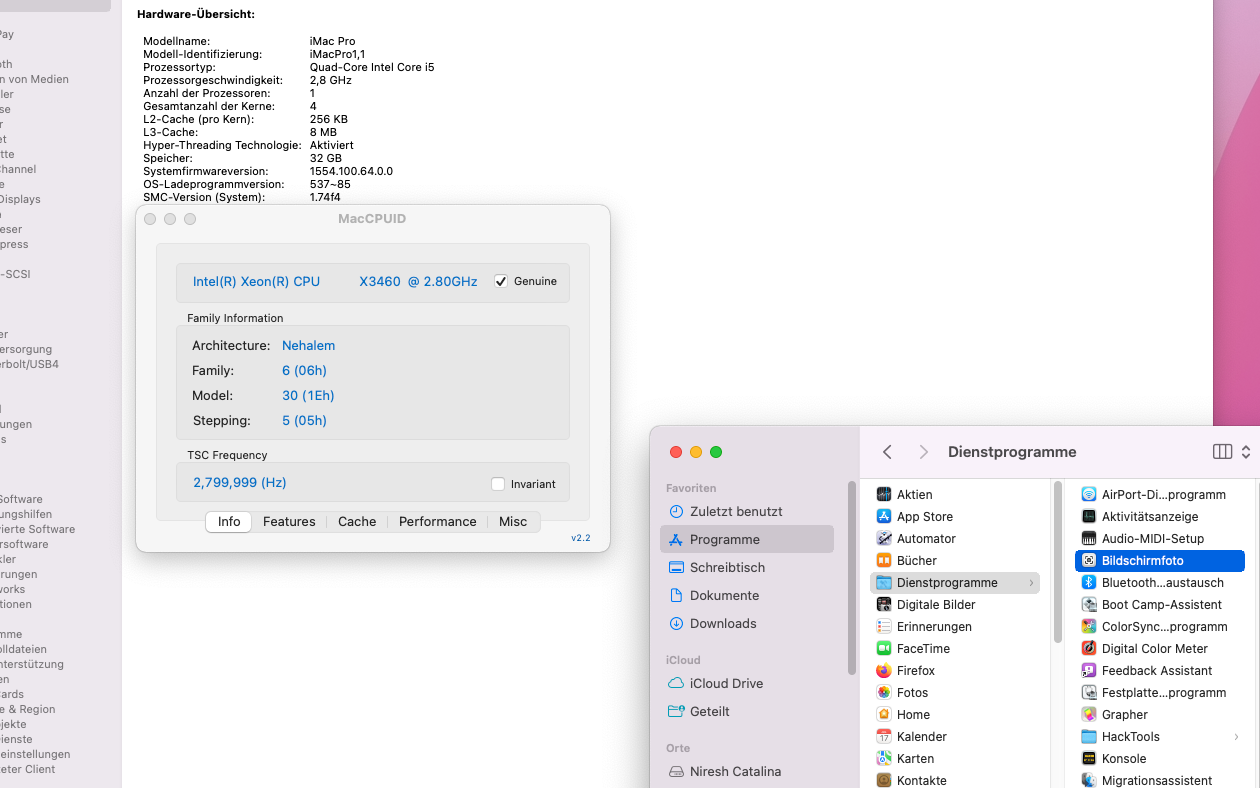Open Dokumente in Finder sidebar
This screenshot has height=788, width=1260.
pos(746,595)
